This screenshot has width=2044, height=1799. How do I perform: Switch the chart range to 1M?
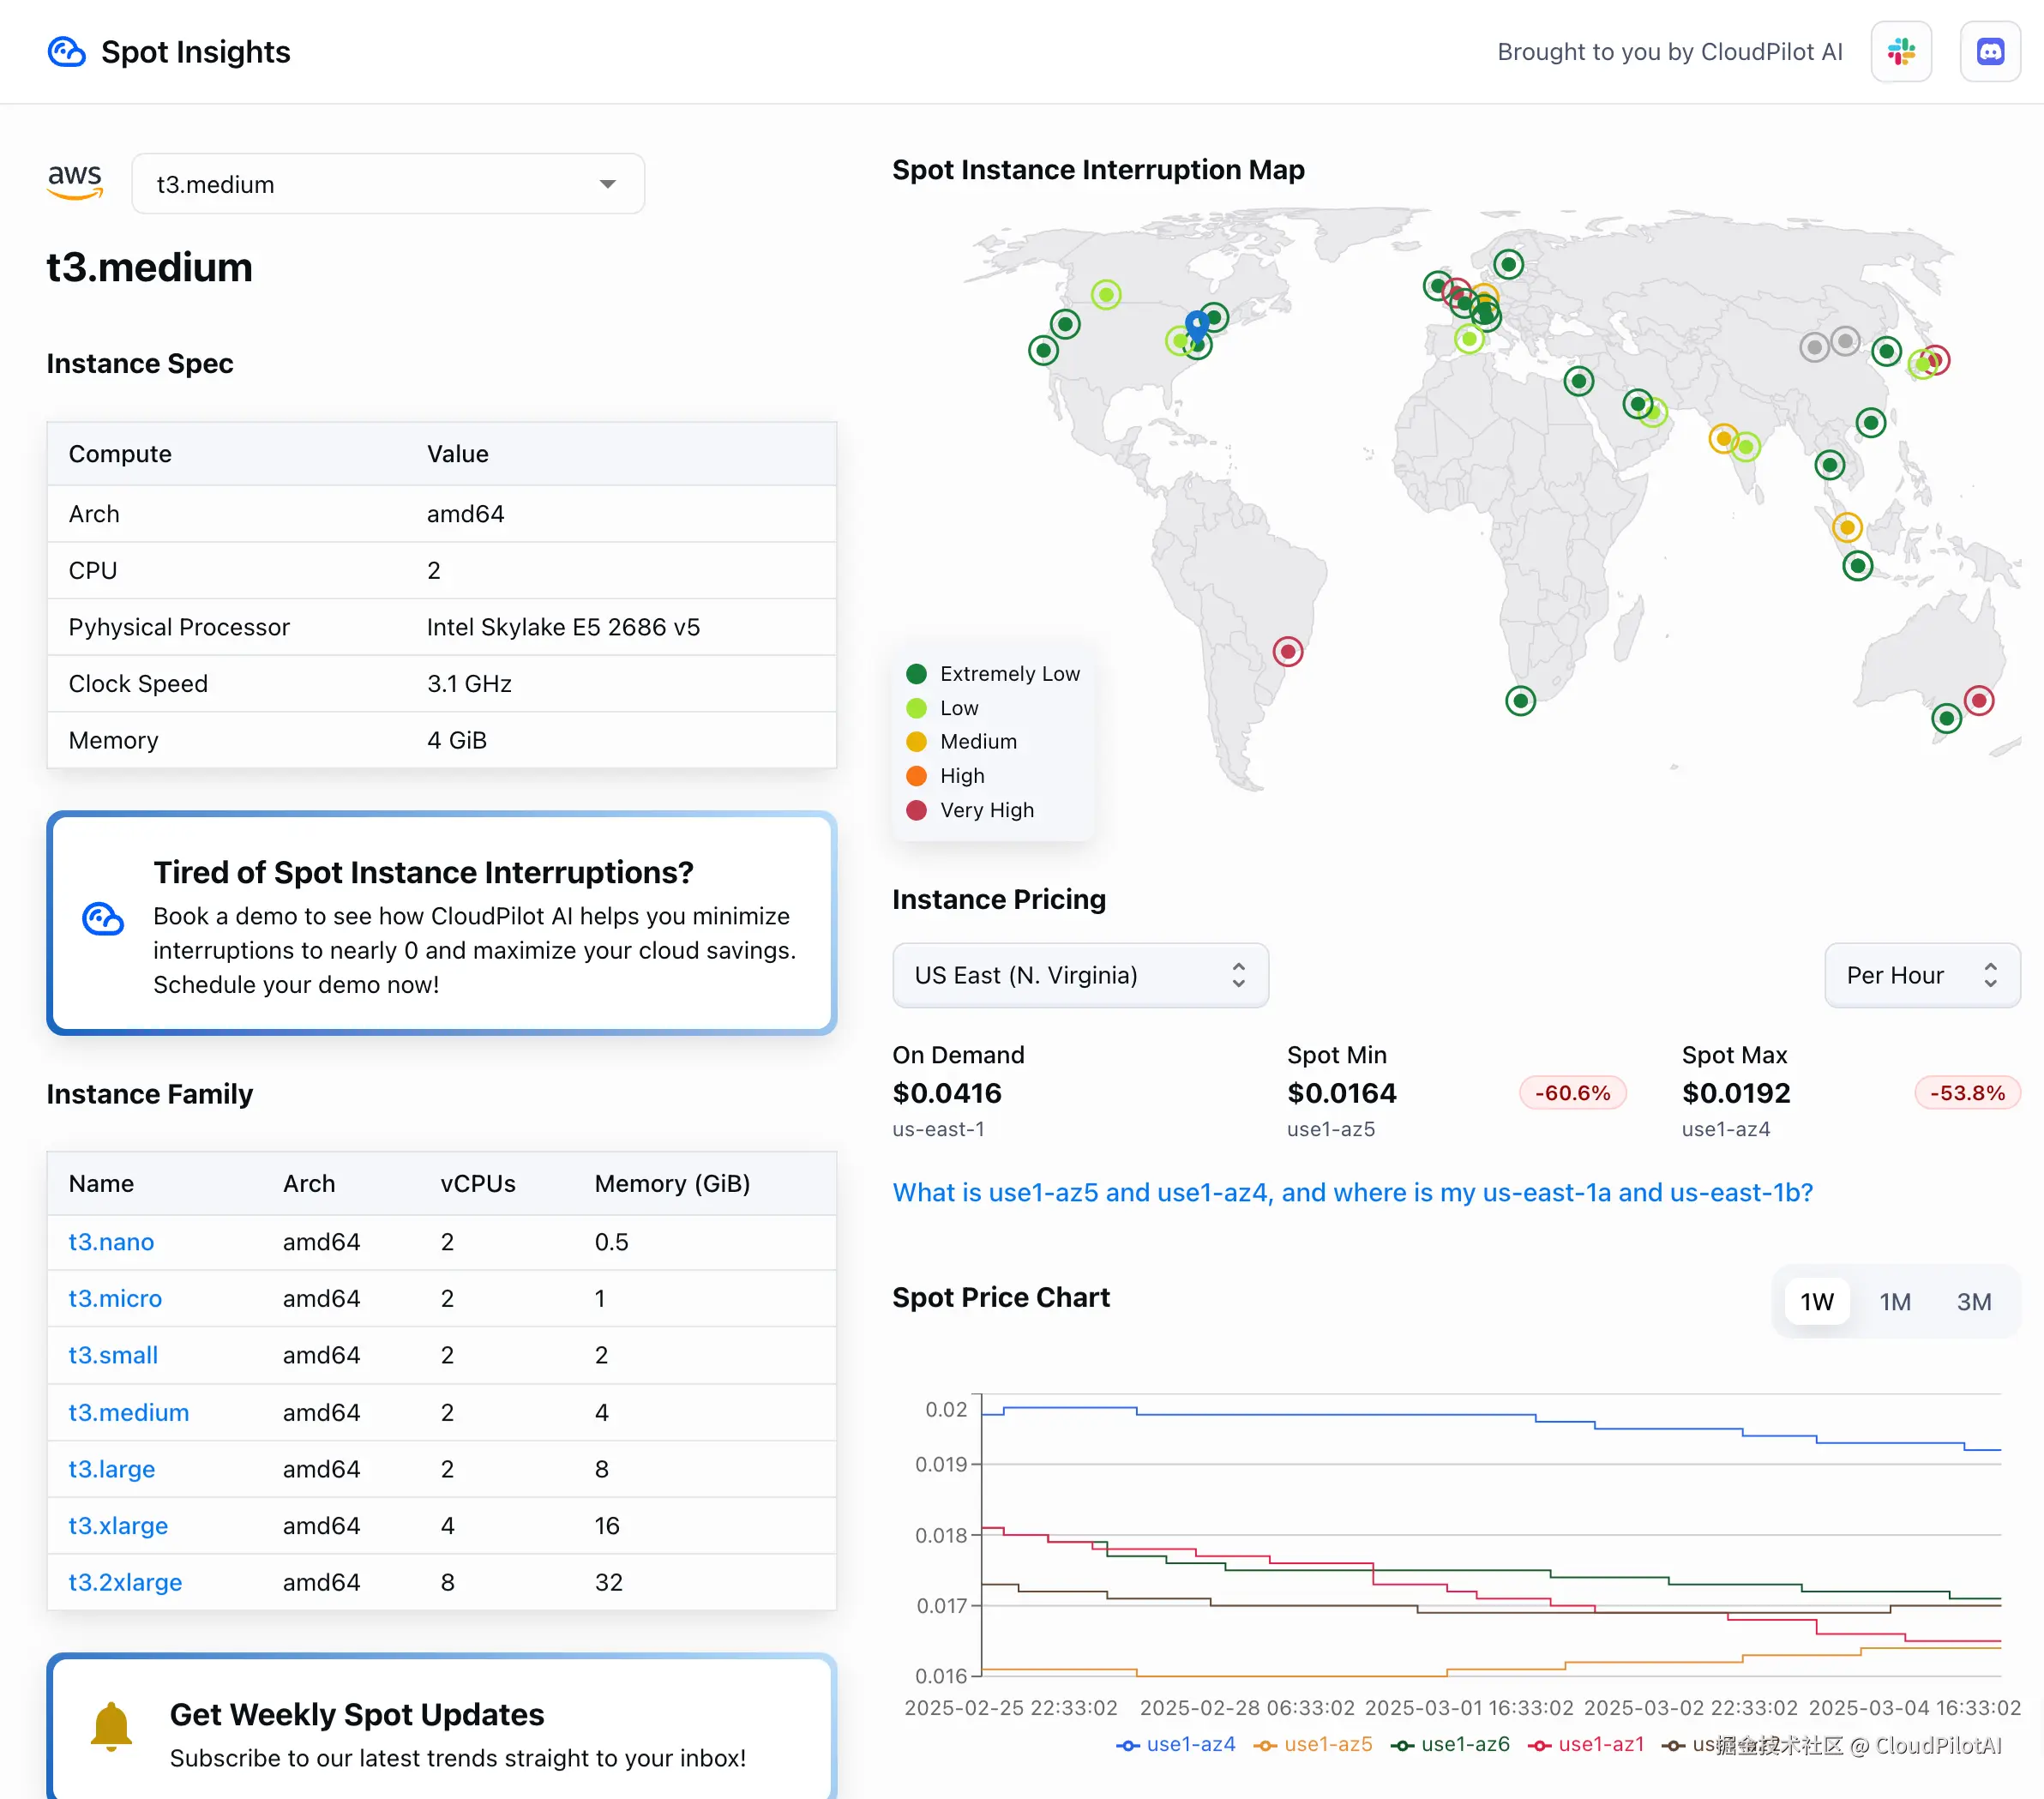pos(1894,1301)
